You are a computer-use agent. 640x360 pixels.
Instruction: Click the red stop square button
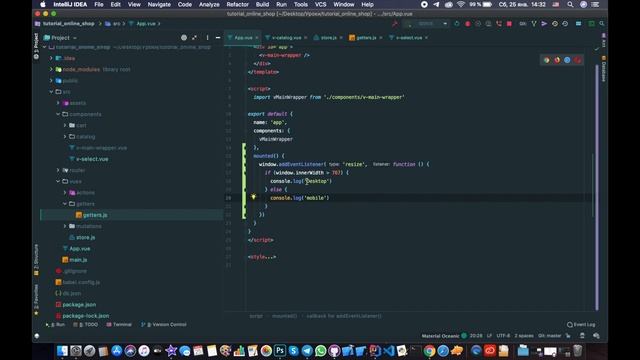click(509, 24)
